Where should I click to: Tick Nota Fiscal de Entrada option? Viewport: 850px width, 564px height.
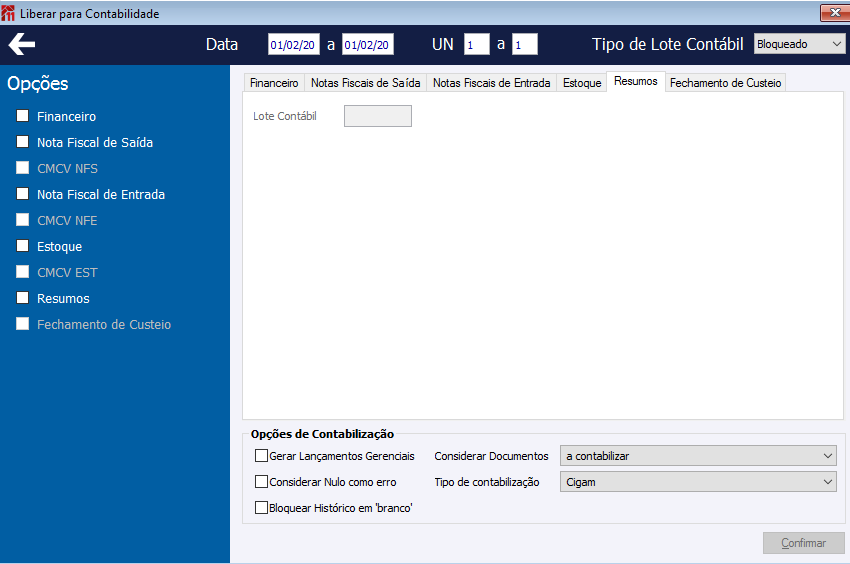(22, 194)
